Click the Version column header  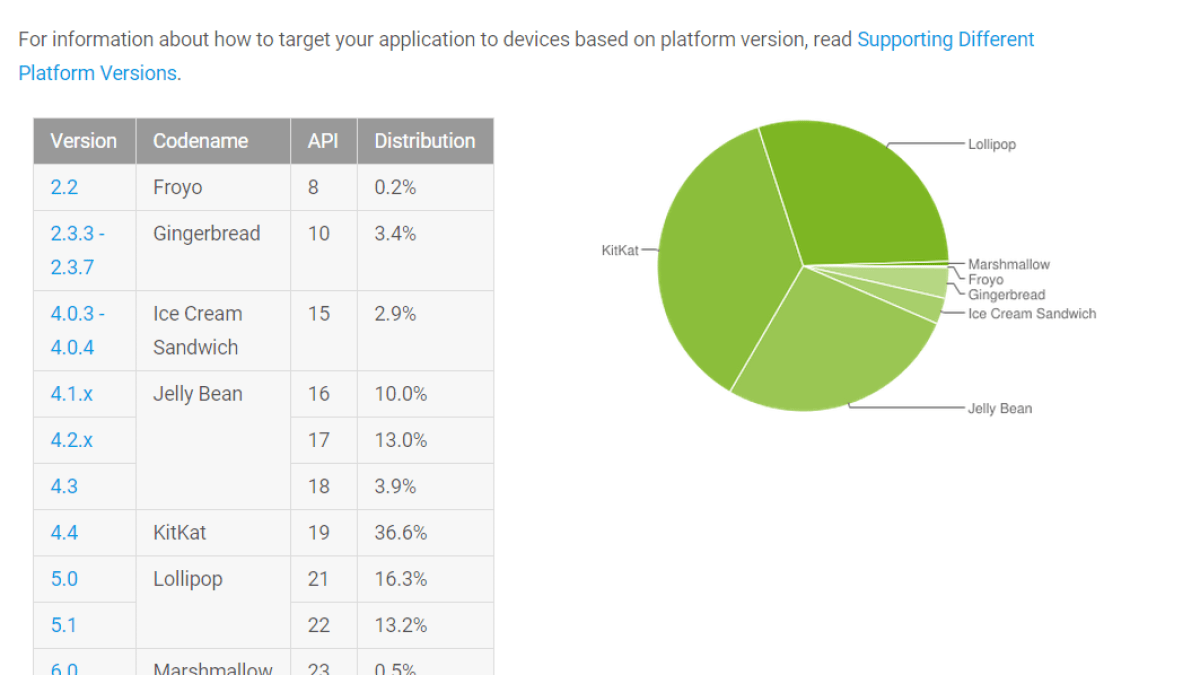(84, 141)
